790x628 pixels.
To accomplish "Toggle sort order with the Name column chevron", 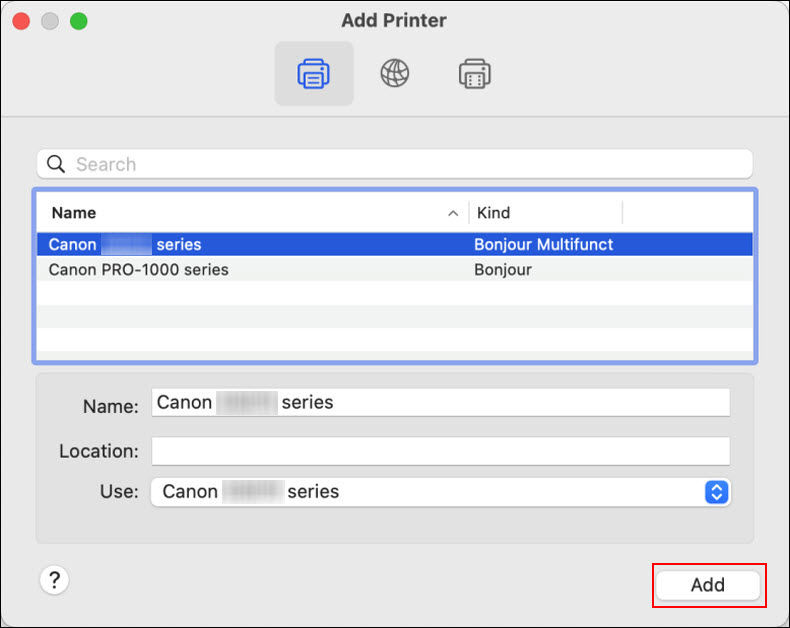I will click(x=453, y=213).
